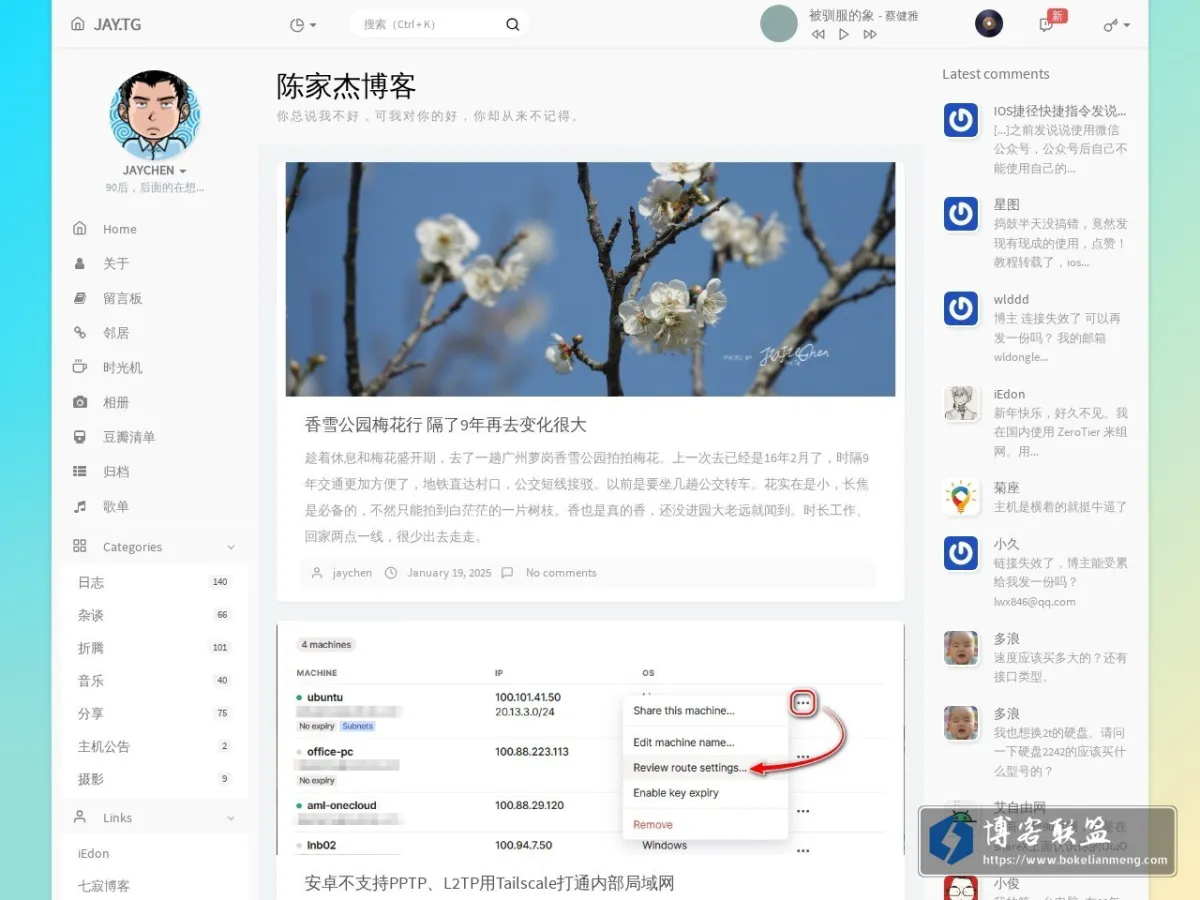The image size is (1200, 900).
Task: Open the 留言板 guestbook page
Action: point(122,298)
